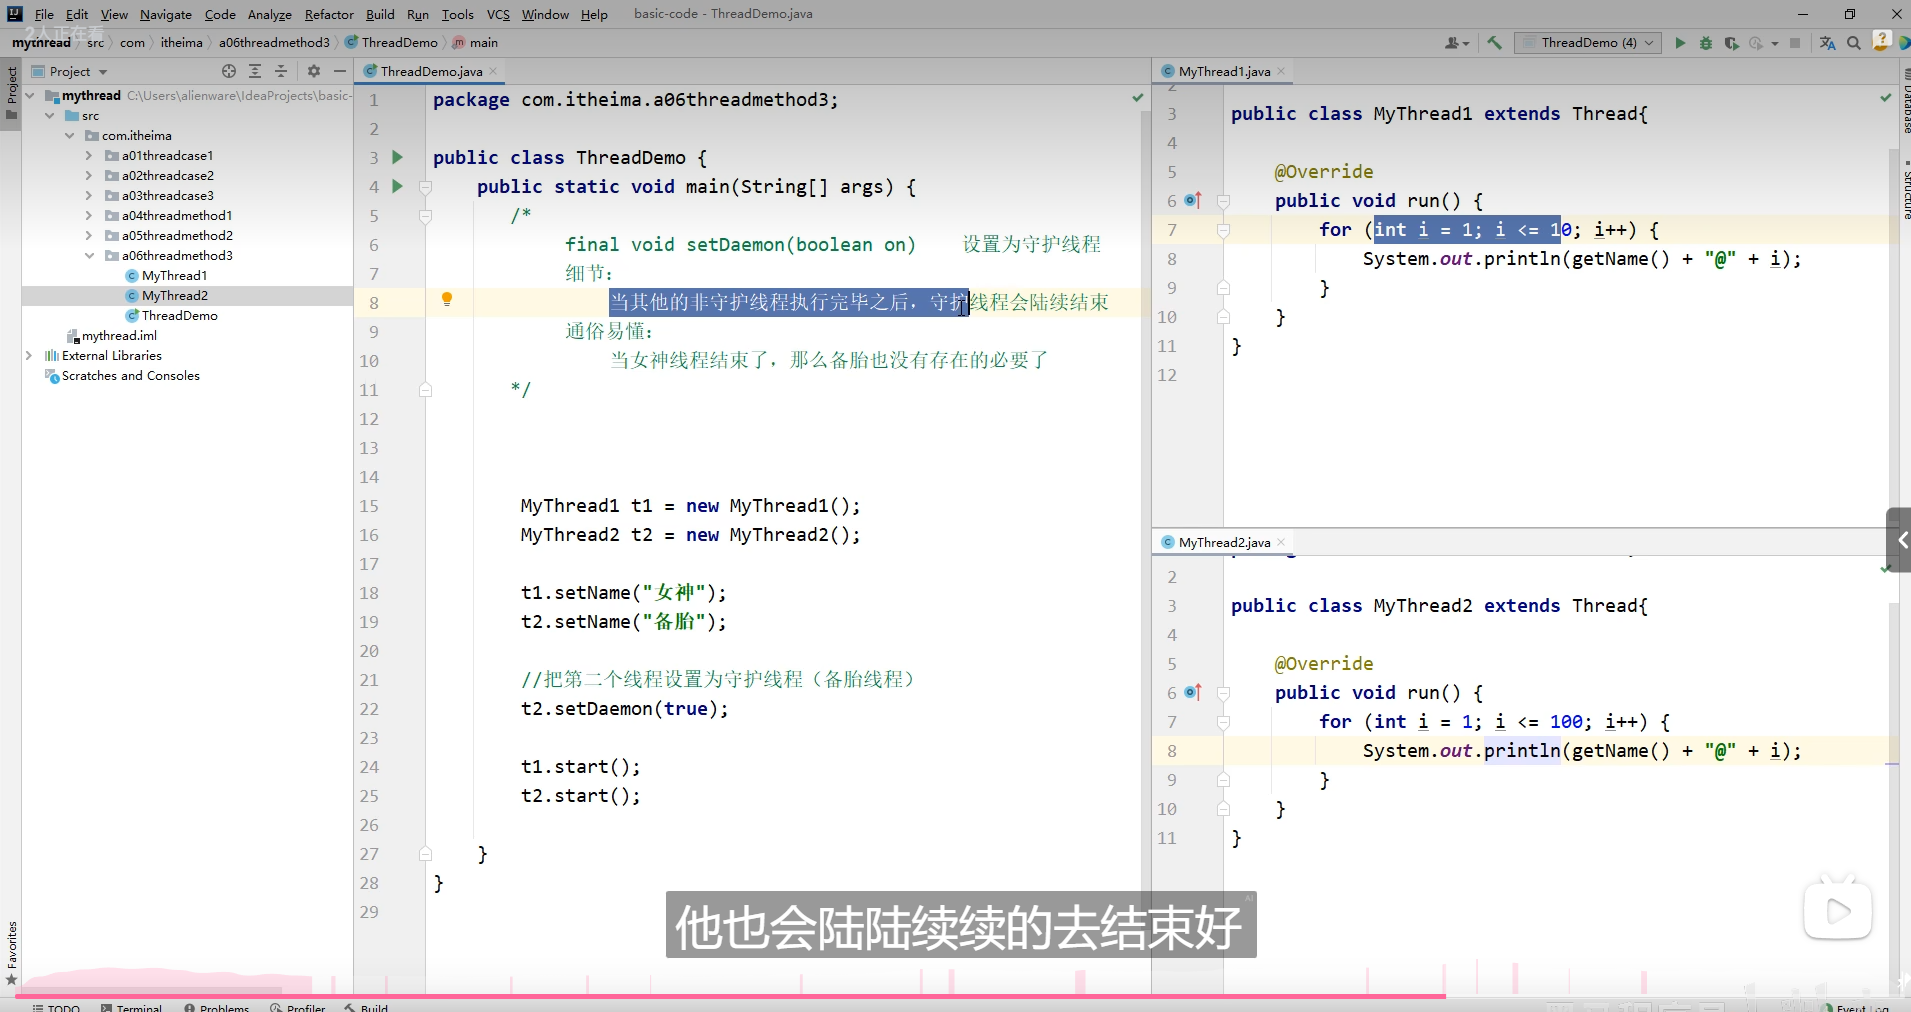Viewport: 1911px width, 1012px height.
Task: Fold the for loop in MyThread1.java
Action: (1223, 230)
